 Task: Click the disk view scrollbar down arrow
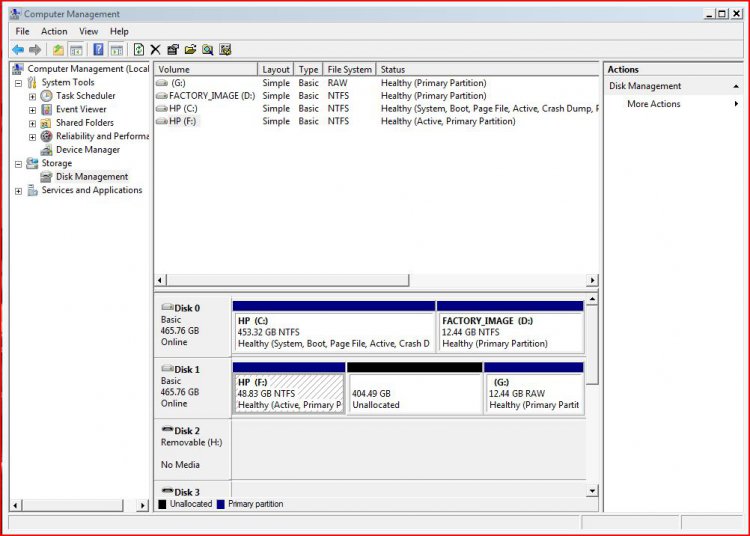pyautogui.click(x=592, y=491)
